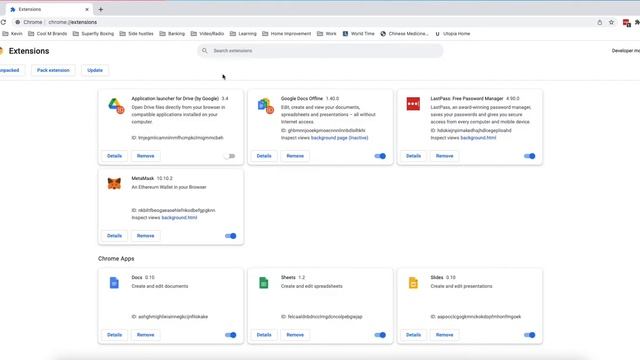
Task: Open the Cool M Brands bookmark folder
Action: pos(47,33)
